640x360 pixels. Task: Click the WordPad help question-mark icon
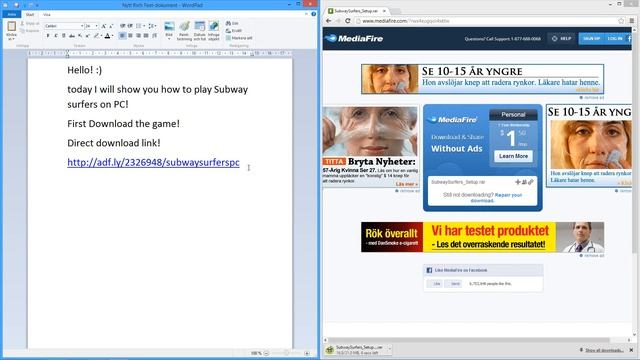tap(313, 14)
